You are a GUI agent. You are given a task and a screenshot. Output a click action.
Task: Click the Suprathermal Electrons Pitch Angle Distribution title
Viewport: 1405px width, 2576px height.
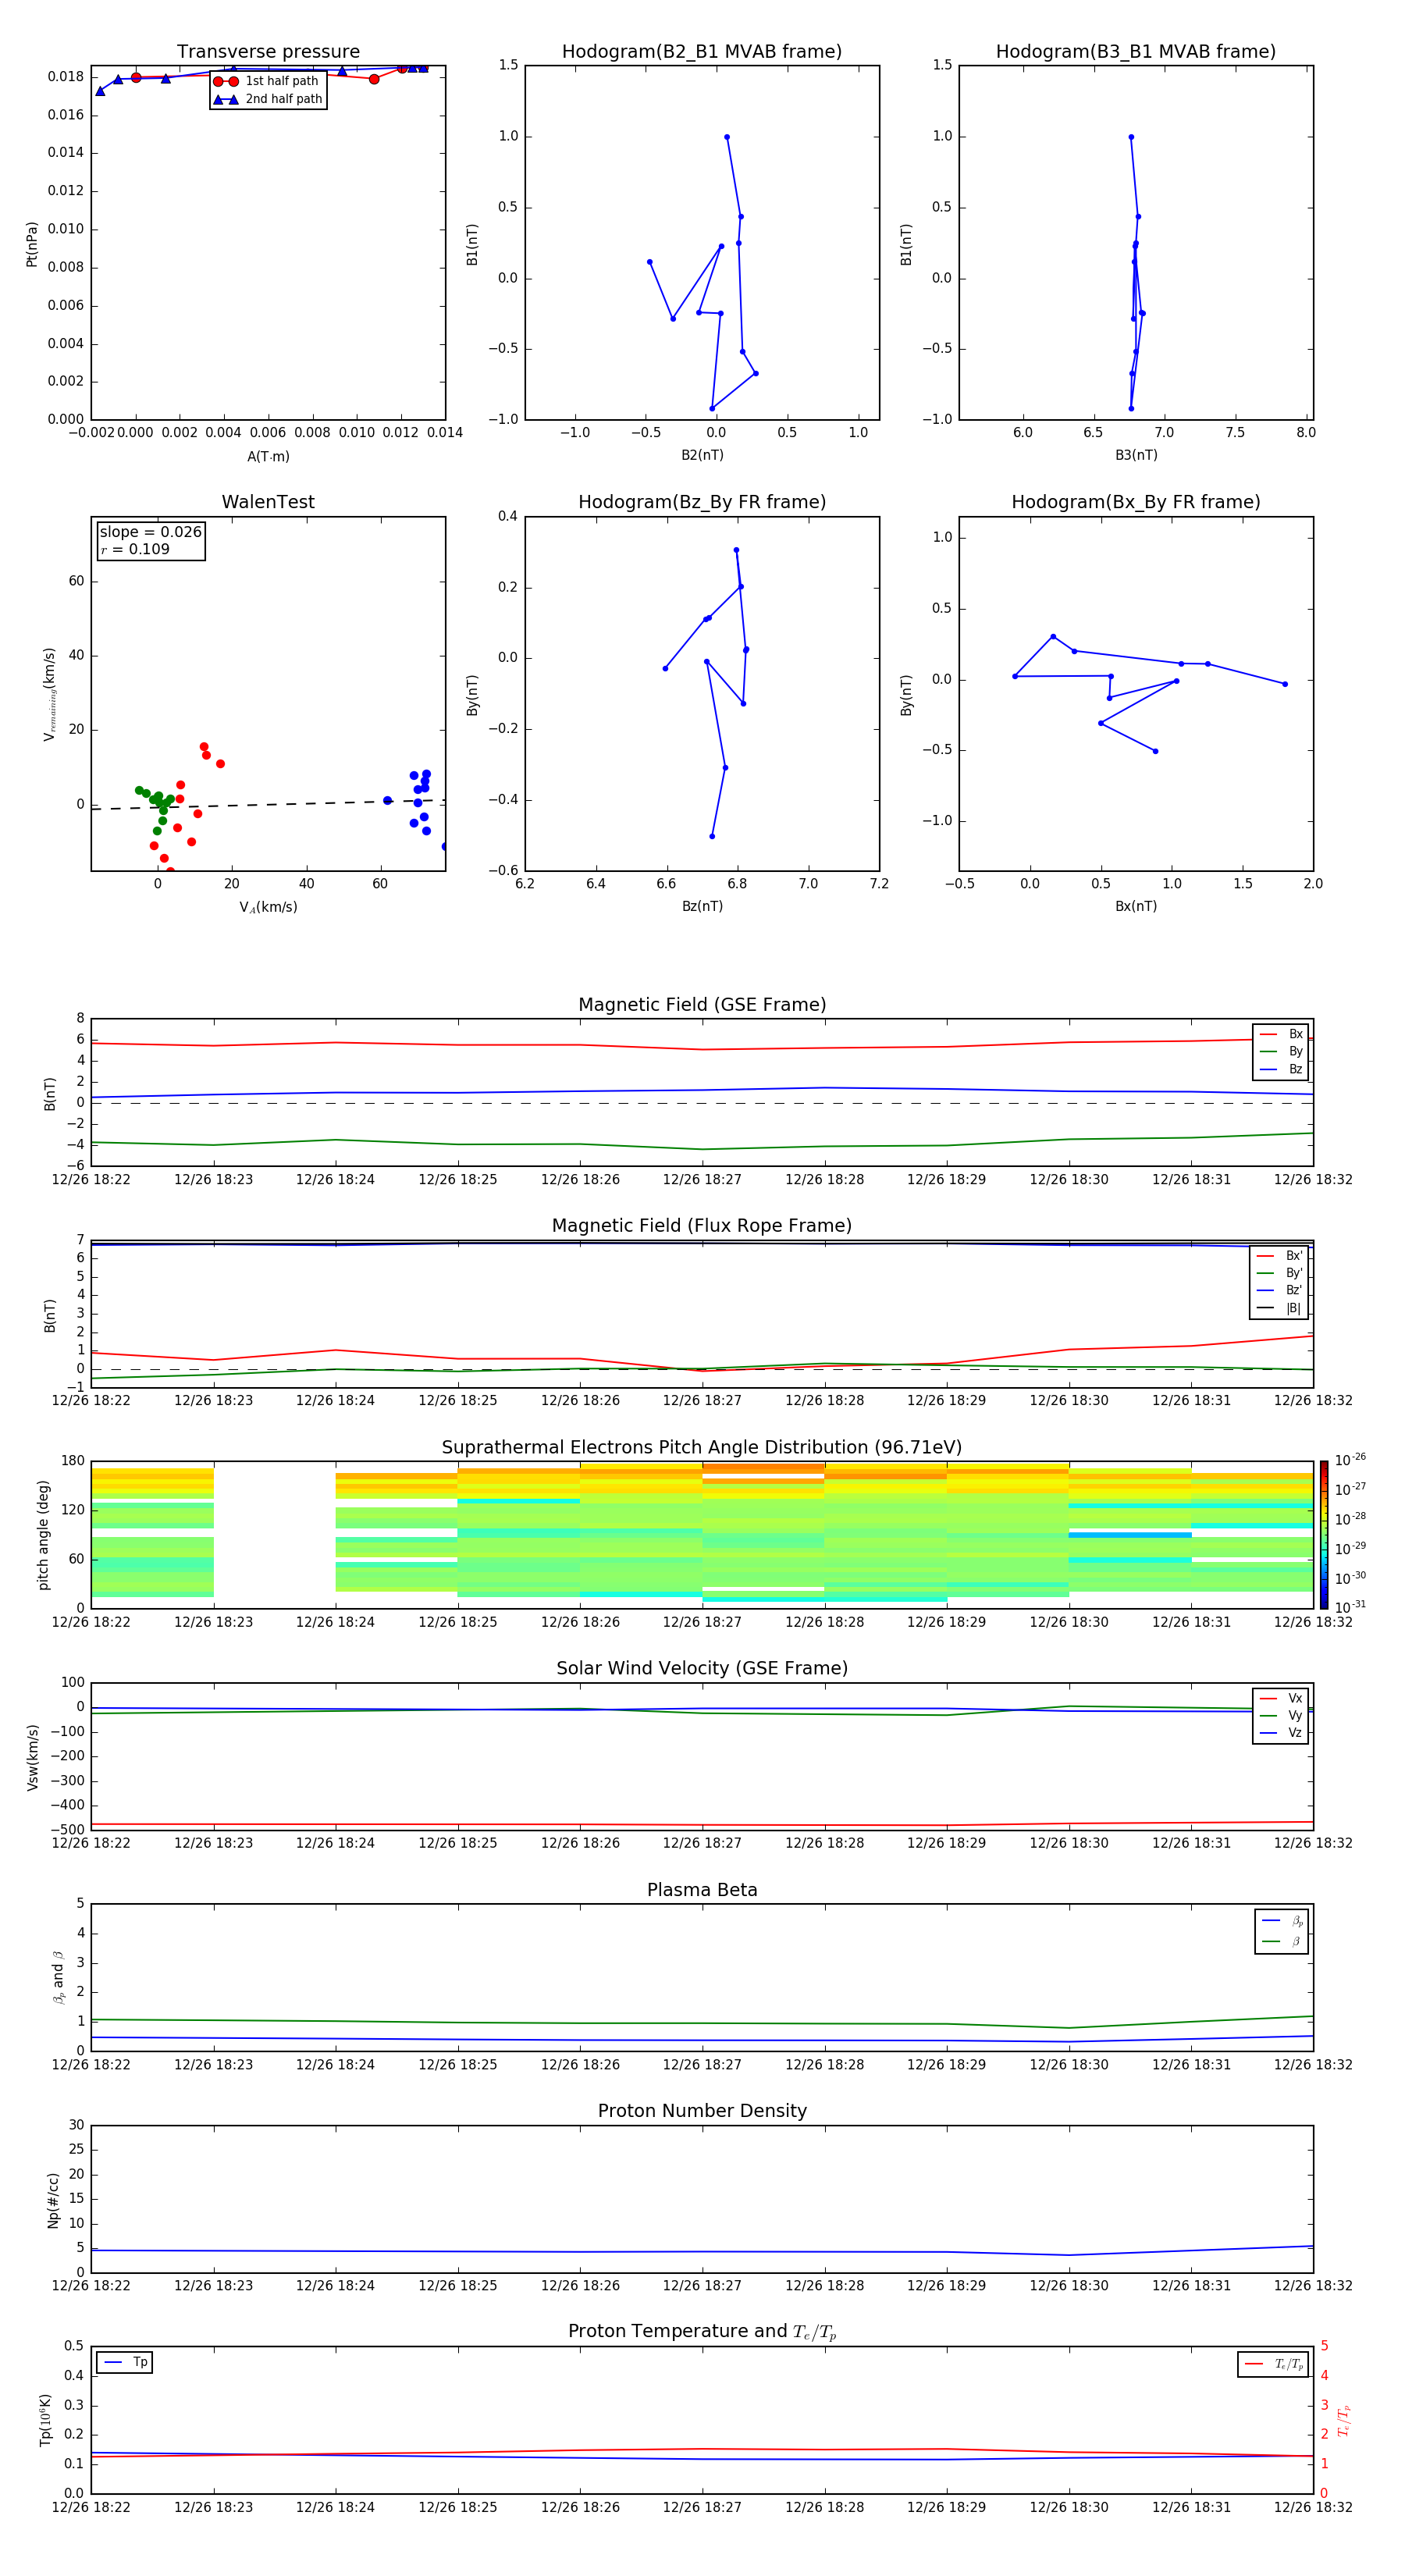tap(702, 1447)
